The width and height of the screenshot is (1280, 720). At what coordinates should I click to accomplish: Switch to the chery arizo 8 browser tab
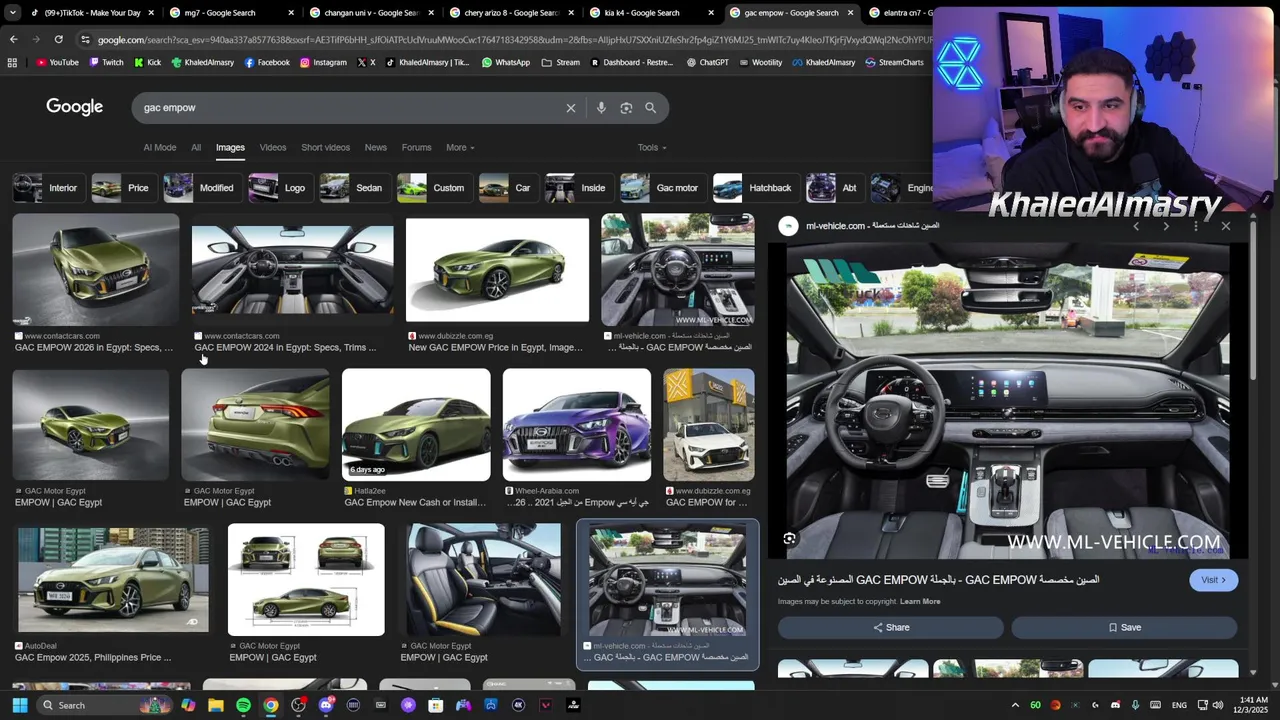(510, 13)
